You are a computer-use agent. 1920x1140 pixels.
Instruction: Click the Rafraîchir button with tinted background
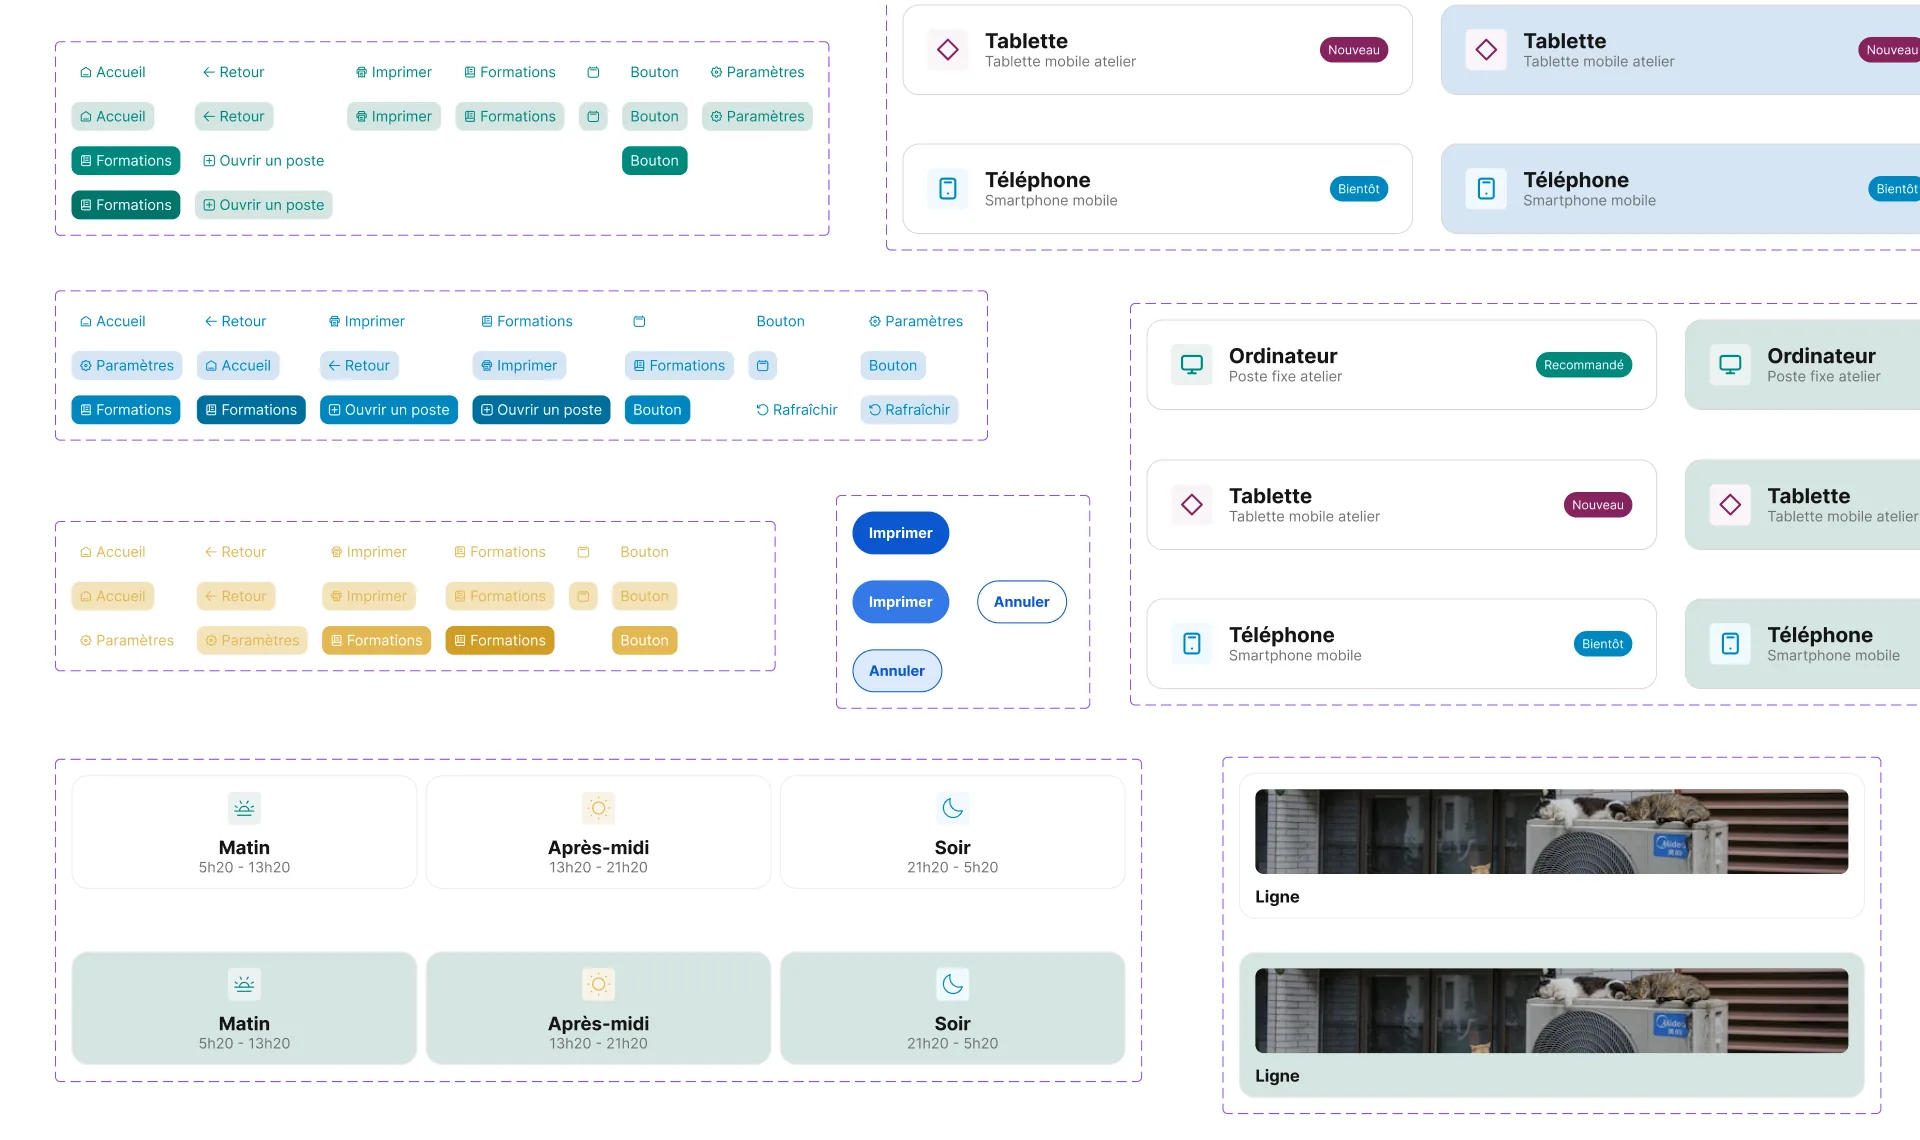pyautogui.click(x=909, y=410)
